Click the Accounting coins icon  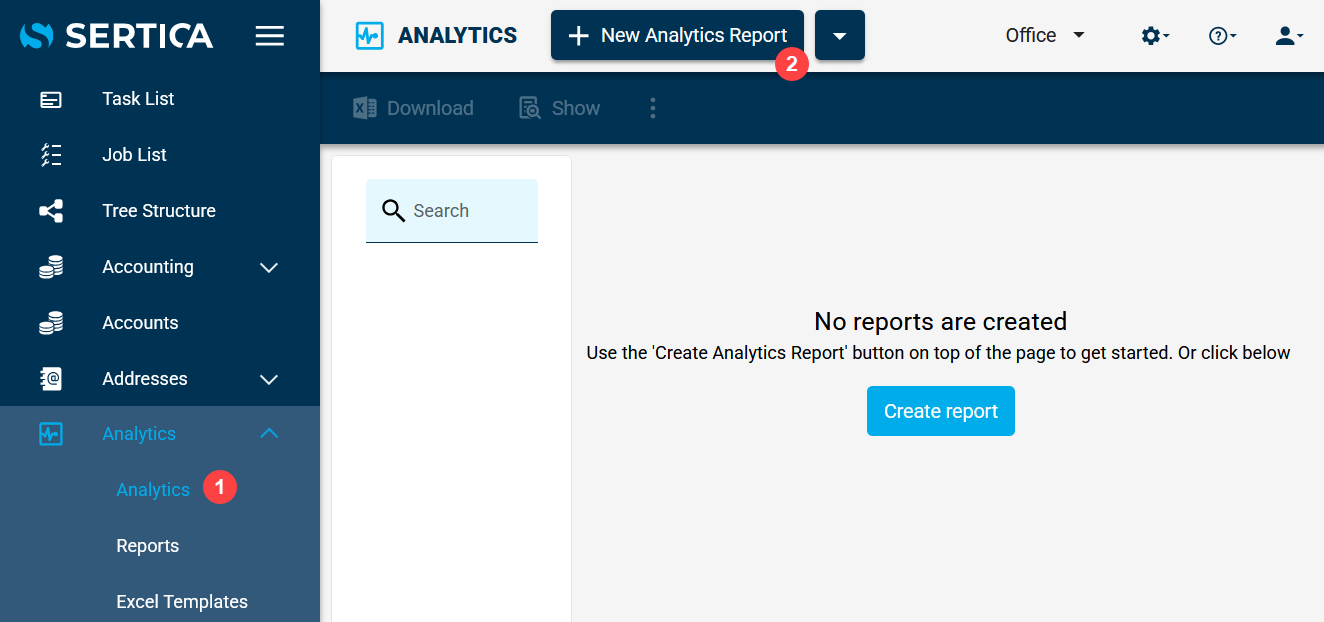pyautogui.click(x=51, y=267)
